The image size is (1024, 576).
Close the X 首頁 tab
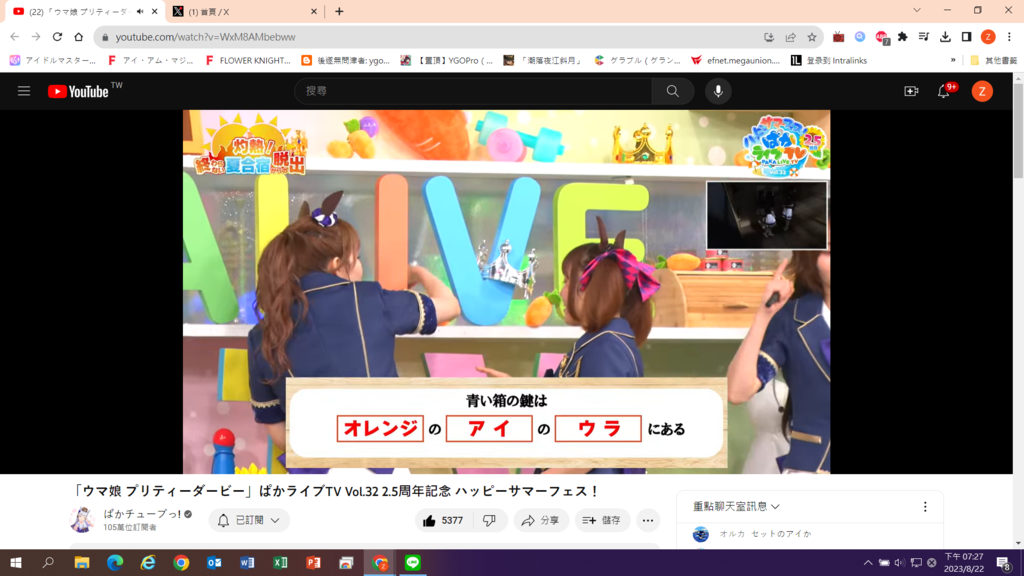(313, 11)
